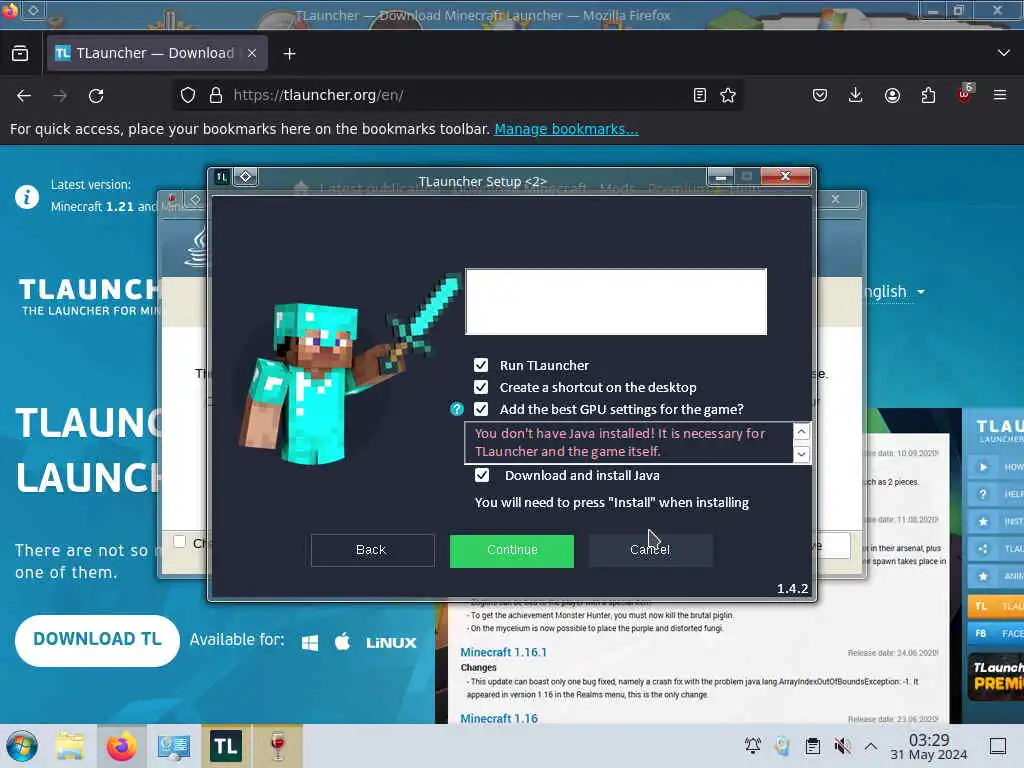Open Minecraft 1.16.1 changelog link
Screen dimensions: 1024x768
point(504,652)
